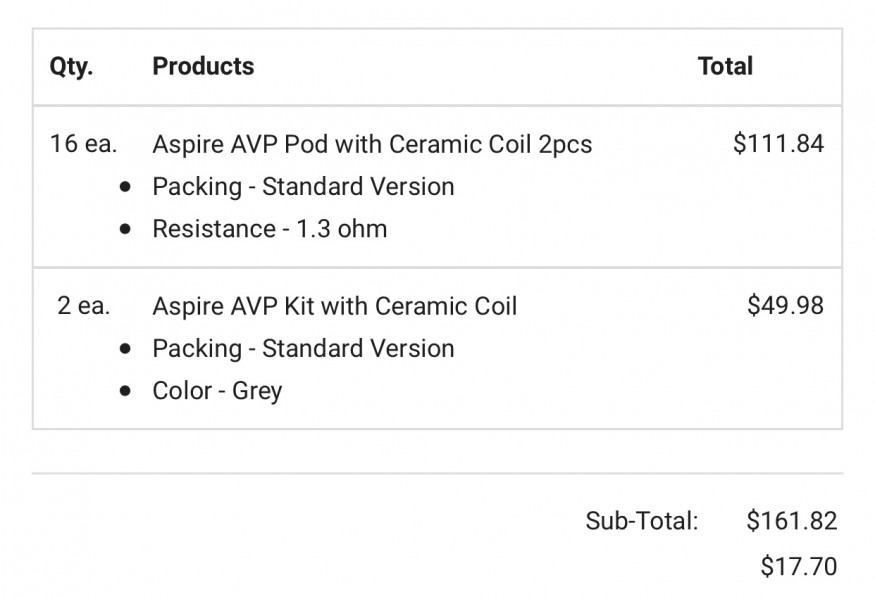The image size is (875, 597).
Task: Click the $17.70 amount
Action: pos(799,566)
